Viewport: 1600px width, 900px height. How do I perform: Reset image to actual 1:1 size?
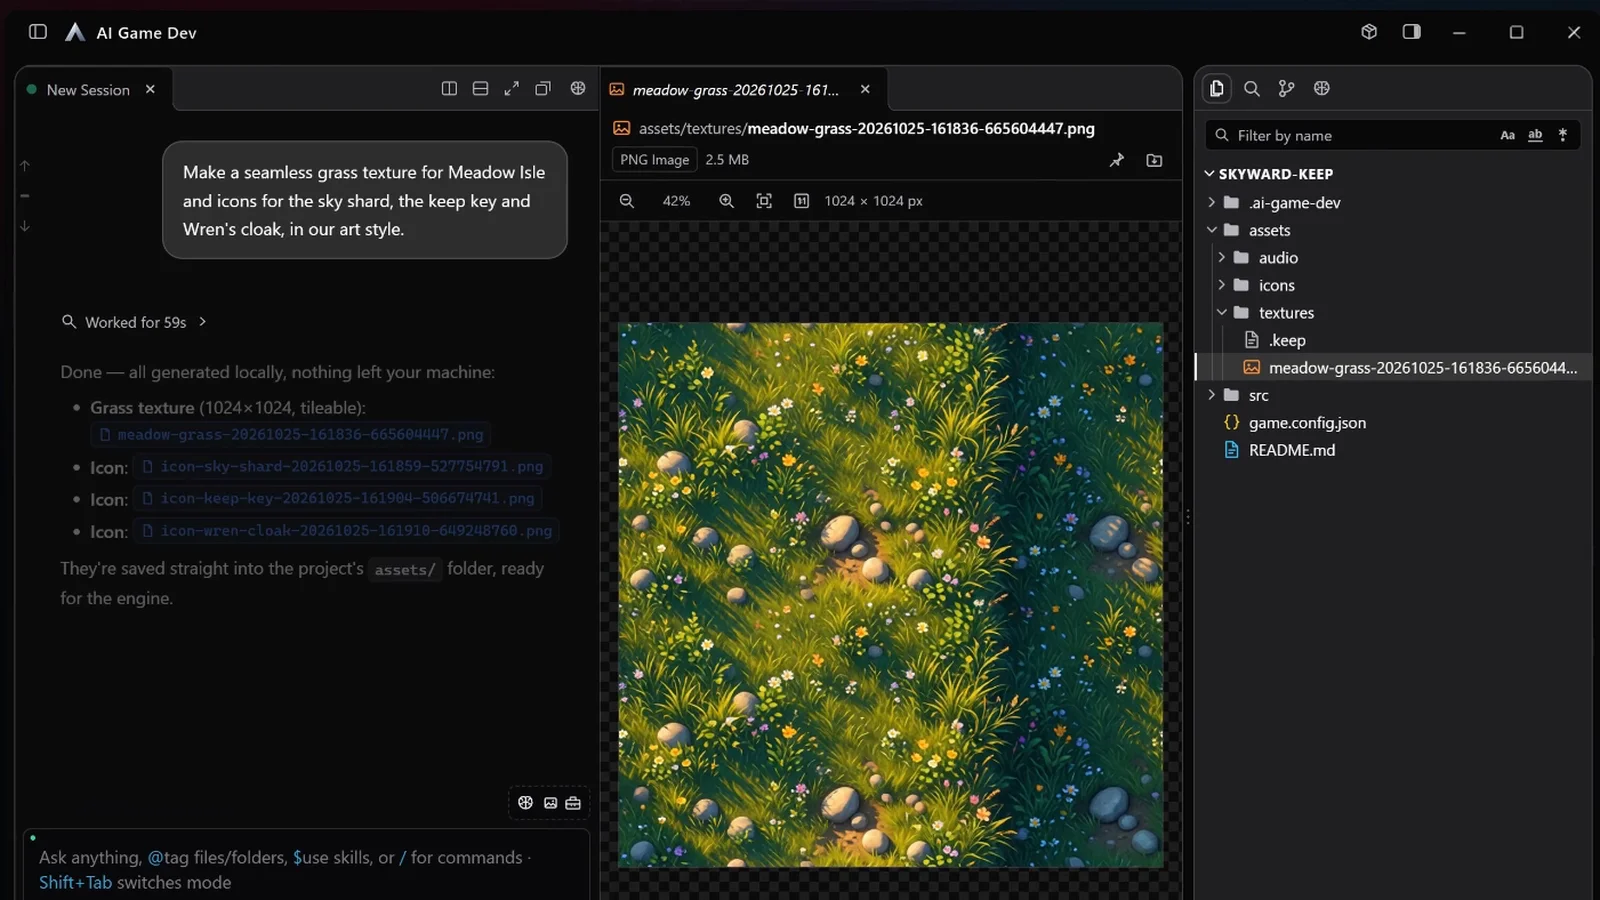pos(801,201)
